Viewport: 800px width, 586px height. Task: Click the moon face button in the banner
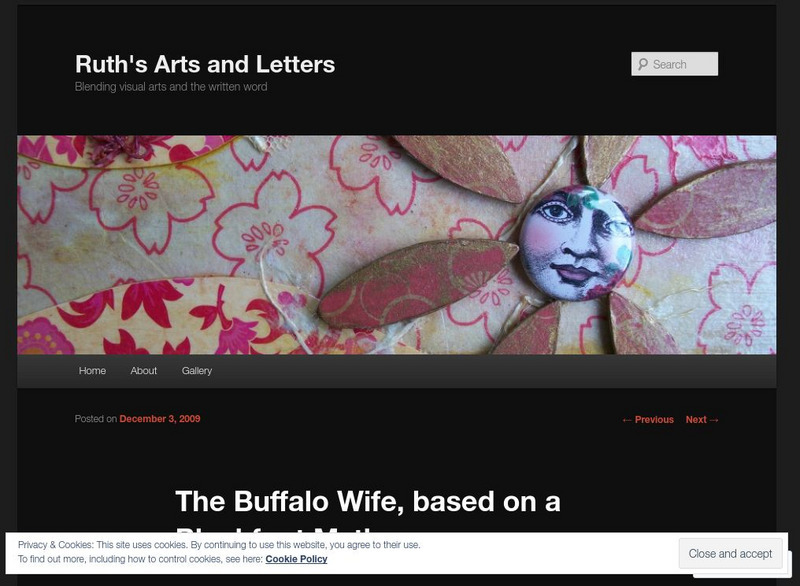tap(577, 242)
